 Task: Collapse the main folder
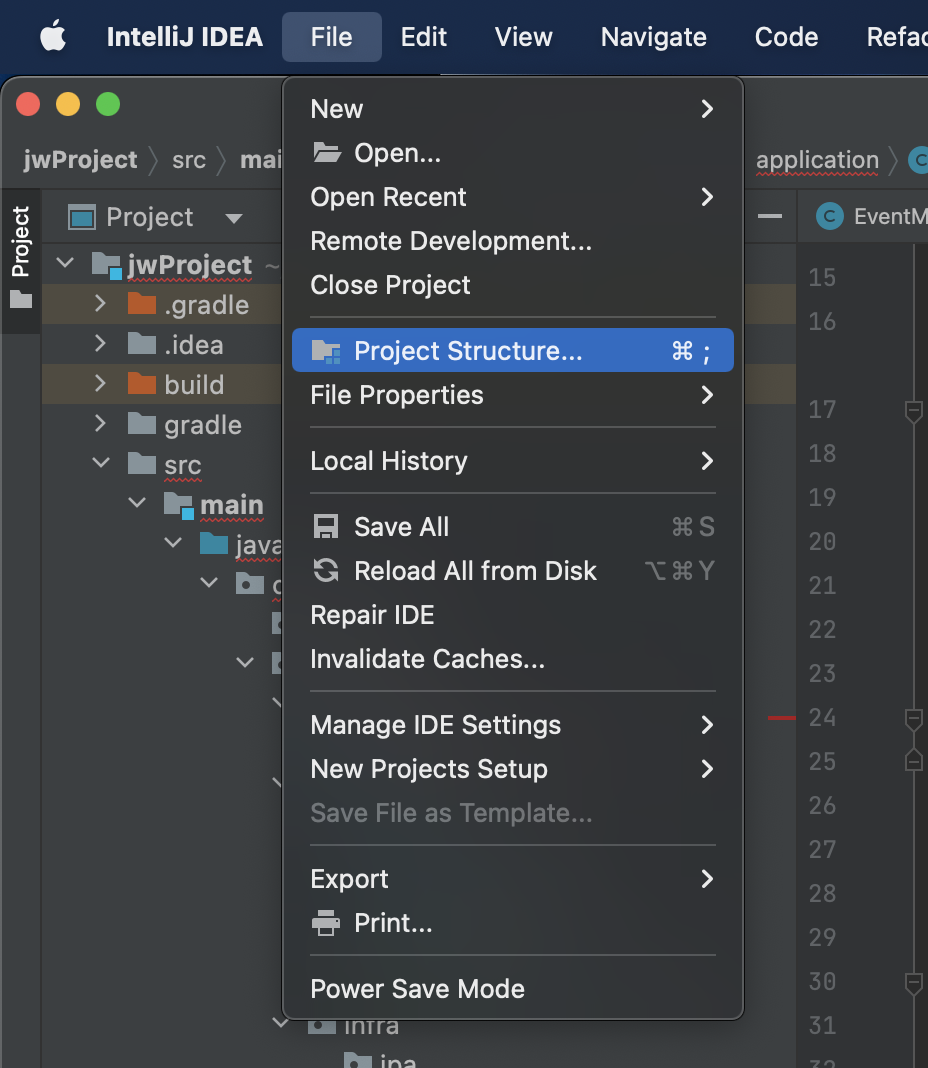pyautogui.click(x=137, y=503)
